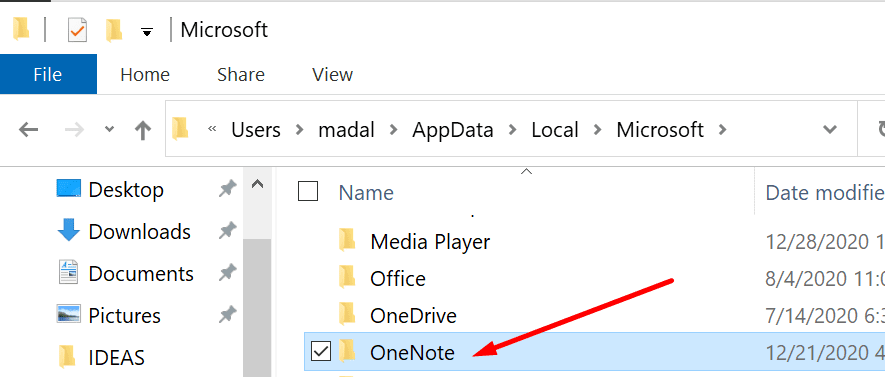The width and height of the screenshot is (885, 377).
Task: Select the Media Player folder
Action: click(430, 242)
